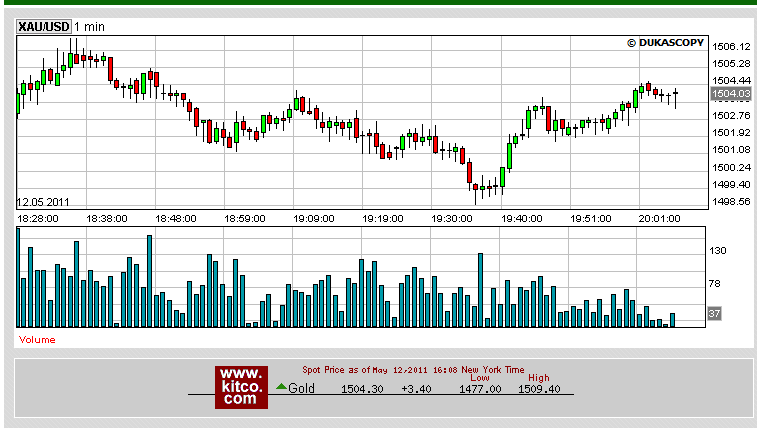Click the Gold spot price 1504.30

point(361,389)
